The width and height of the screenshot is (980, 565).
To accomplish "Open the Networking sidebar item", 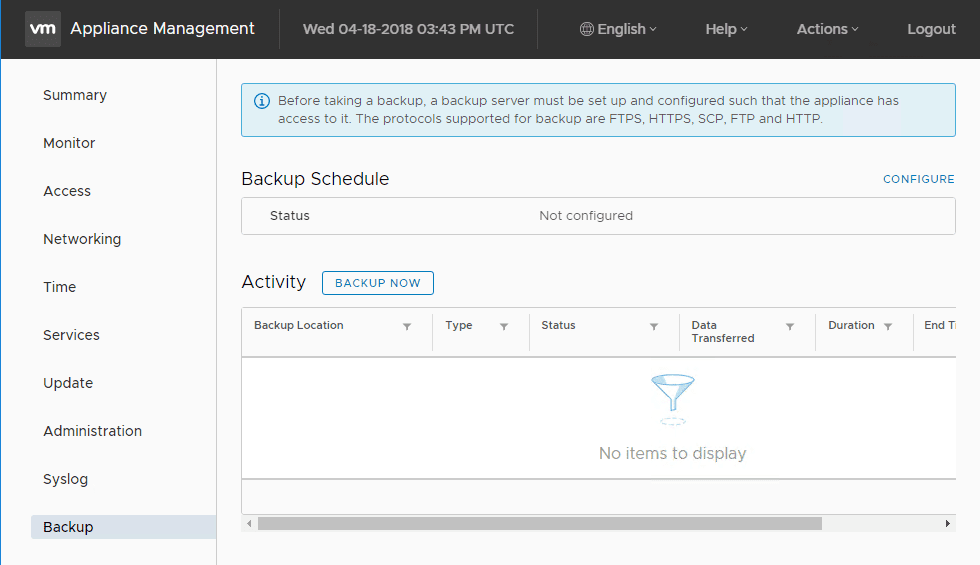I will [82, 239].
